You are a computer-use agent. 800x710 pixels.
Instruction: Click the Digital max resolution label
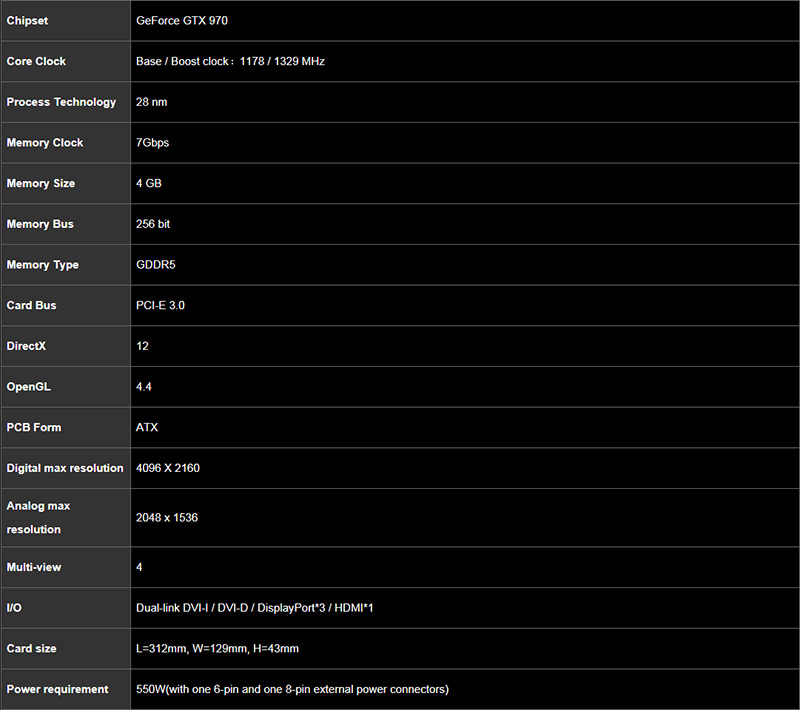click(65, 468)
